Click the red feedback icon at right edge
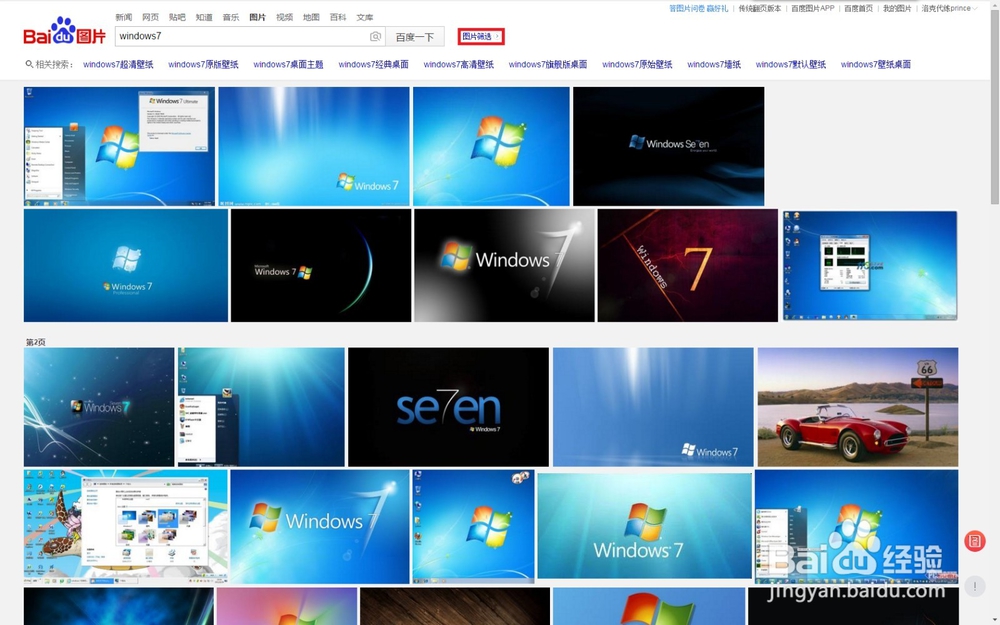The width and height of the screenshot is (1000, 625). 974,541
